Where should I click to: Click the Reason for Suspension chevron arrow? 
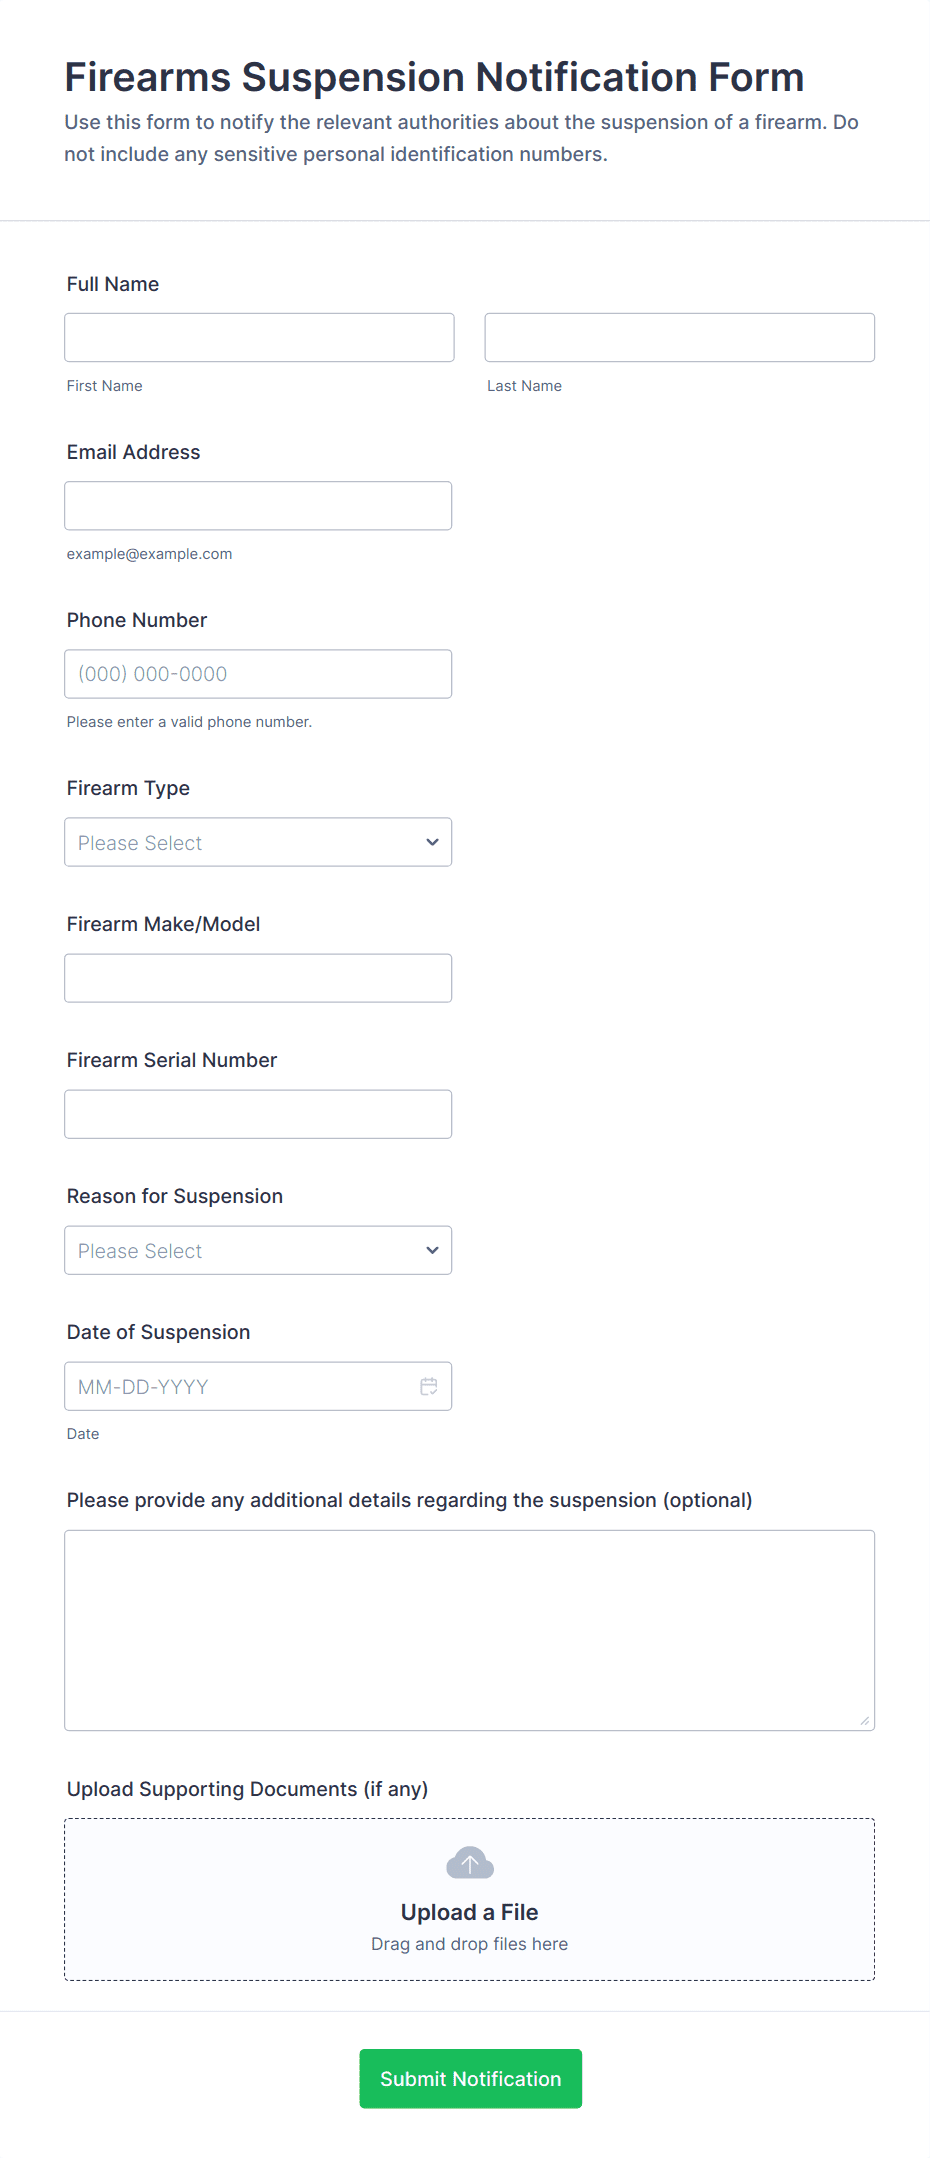click(x=432, y=1250)
